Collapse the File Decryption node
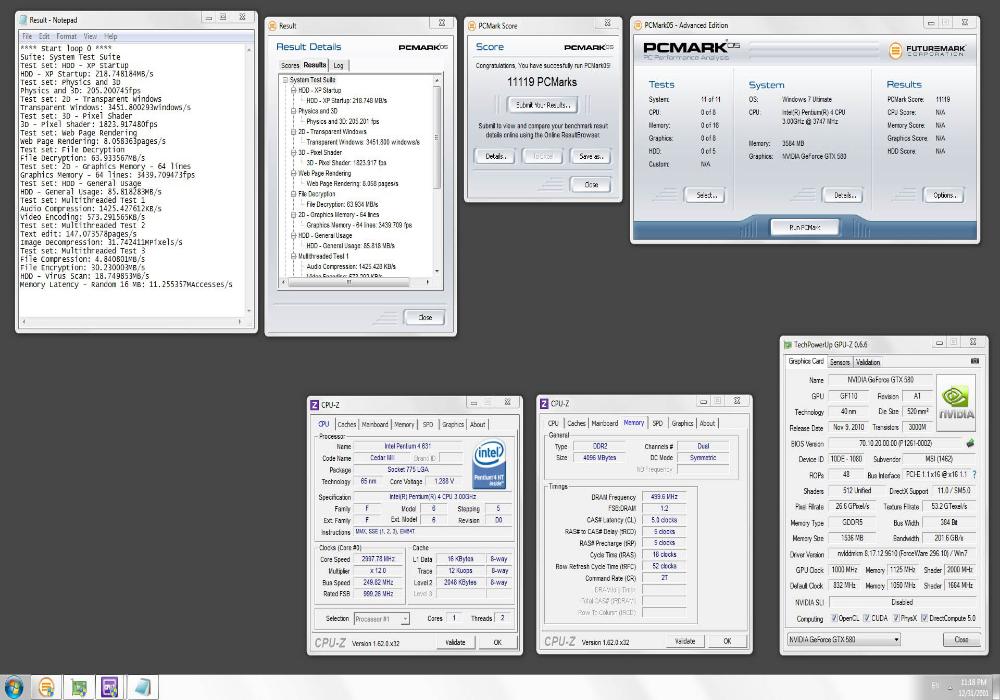 pos(293,194)
